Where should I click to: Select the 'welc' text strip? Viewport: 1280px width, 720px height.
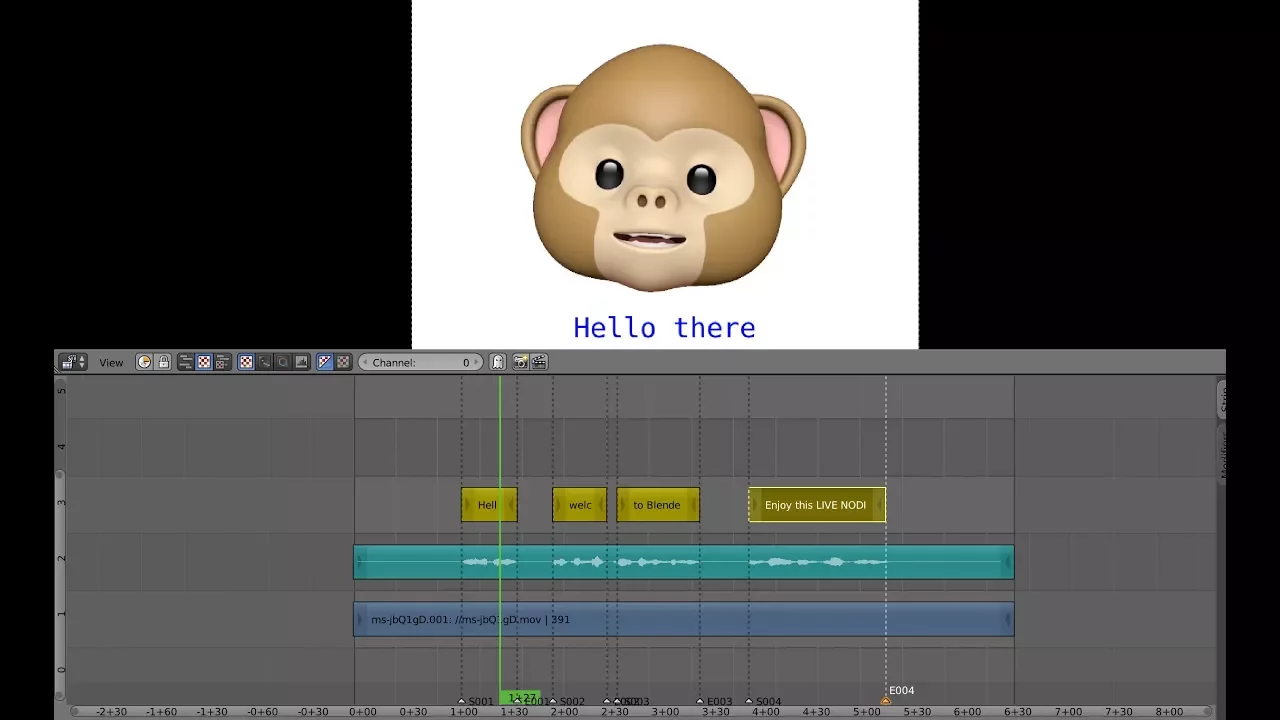(x=580, y=505)
